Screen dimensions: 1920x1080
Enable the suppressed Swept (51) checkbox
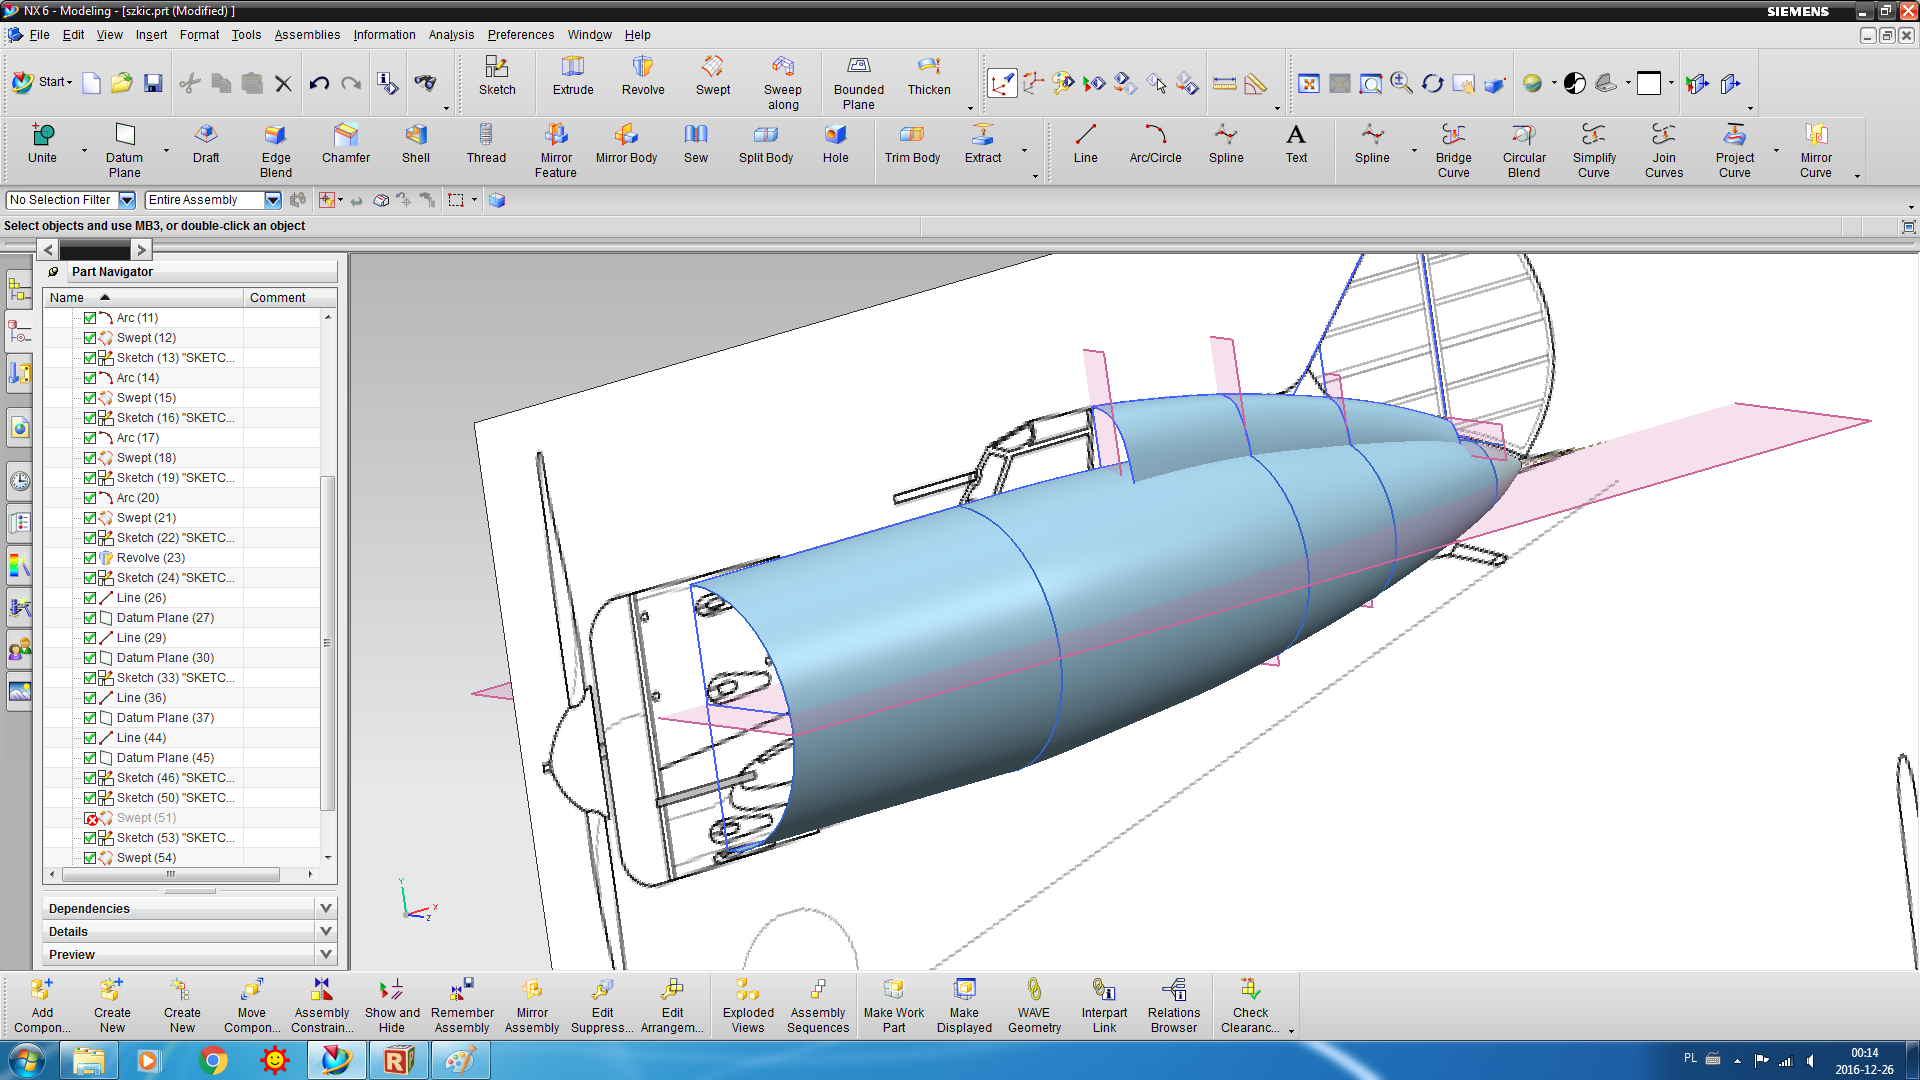pyautogui.click(x=91, y=818)
